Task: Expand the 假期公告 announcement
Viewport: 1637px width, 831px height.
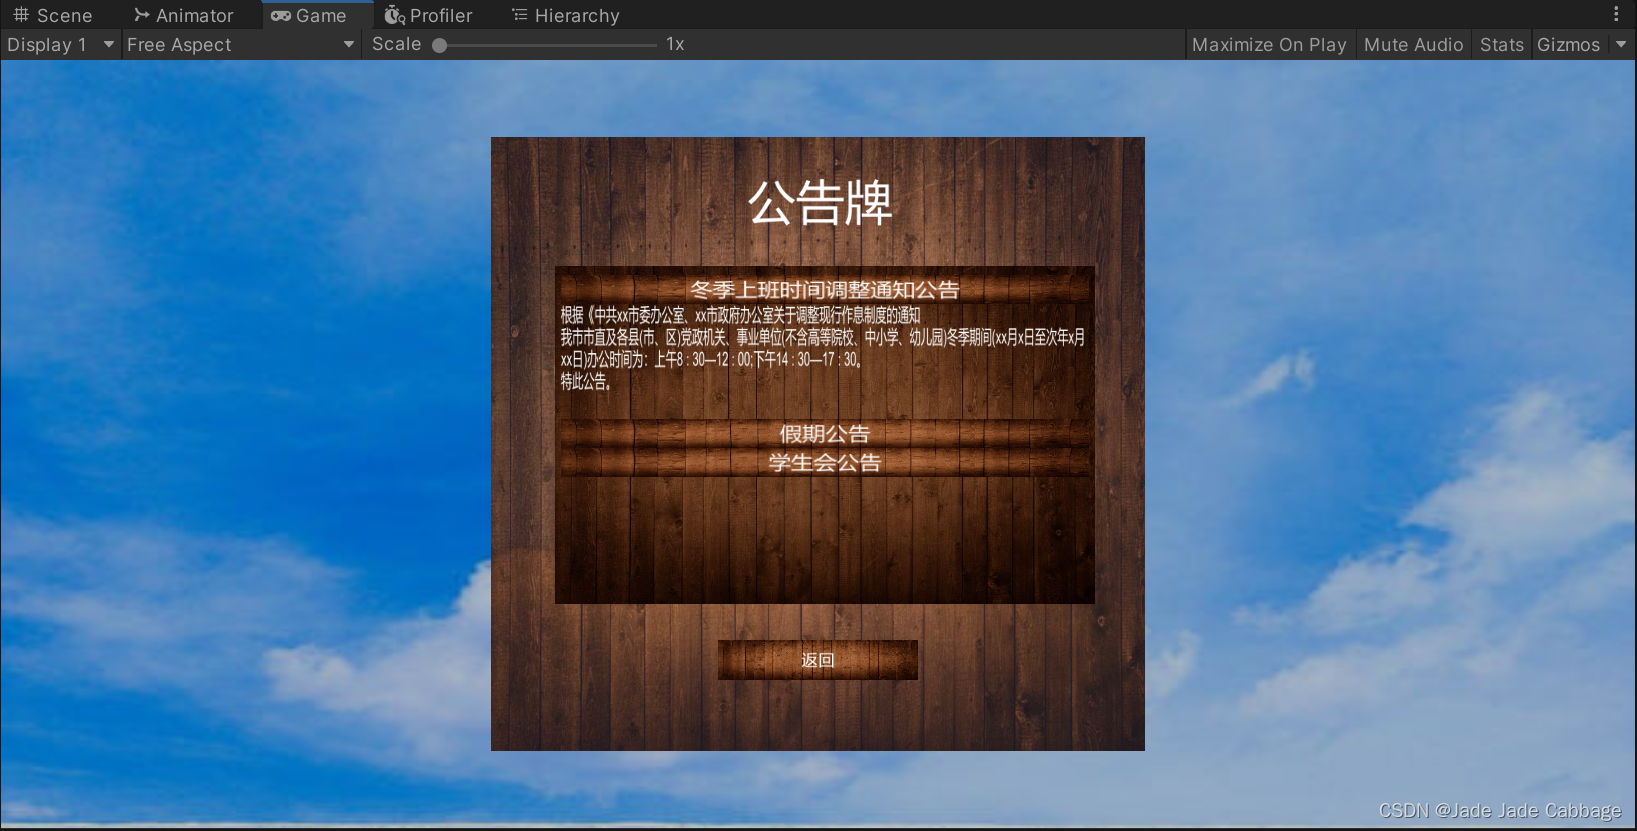Action: pyautogui.click(x=824, y=433)
